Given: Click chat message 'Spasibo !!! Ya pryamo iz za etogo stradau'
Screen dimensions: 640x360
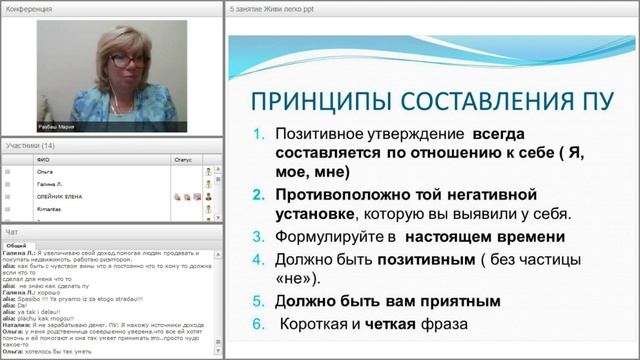Looking at the screenshot, I should (x=80, y=299).
